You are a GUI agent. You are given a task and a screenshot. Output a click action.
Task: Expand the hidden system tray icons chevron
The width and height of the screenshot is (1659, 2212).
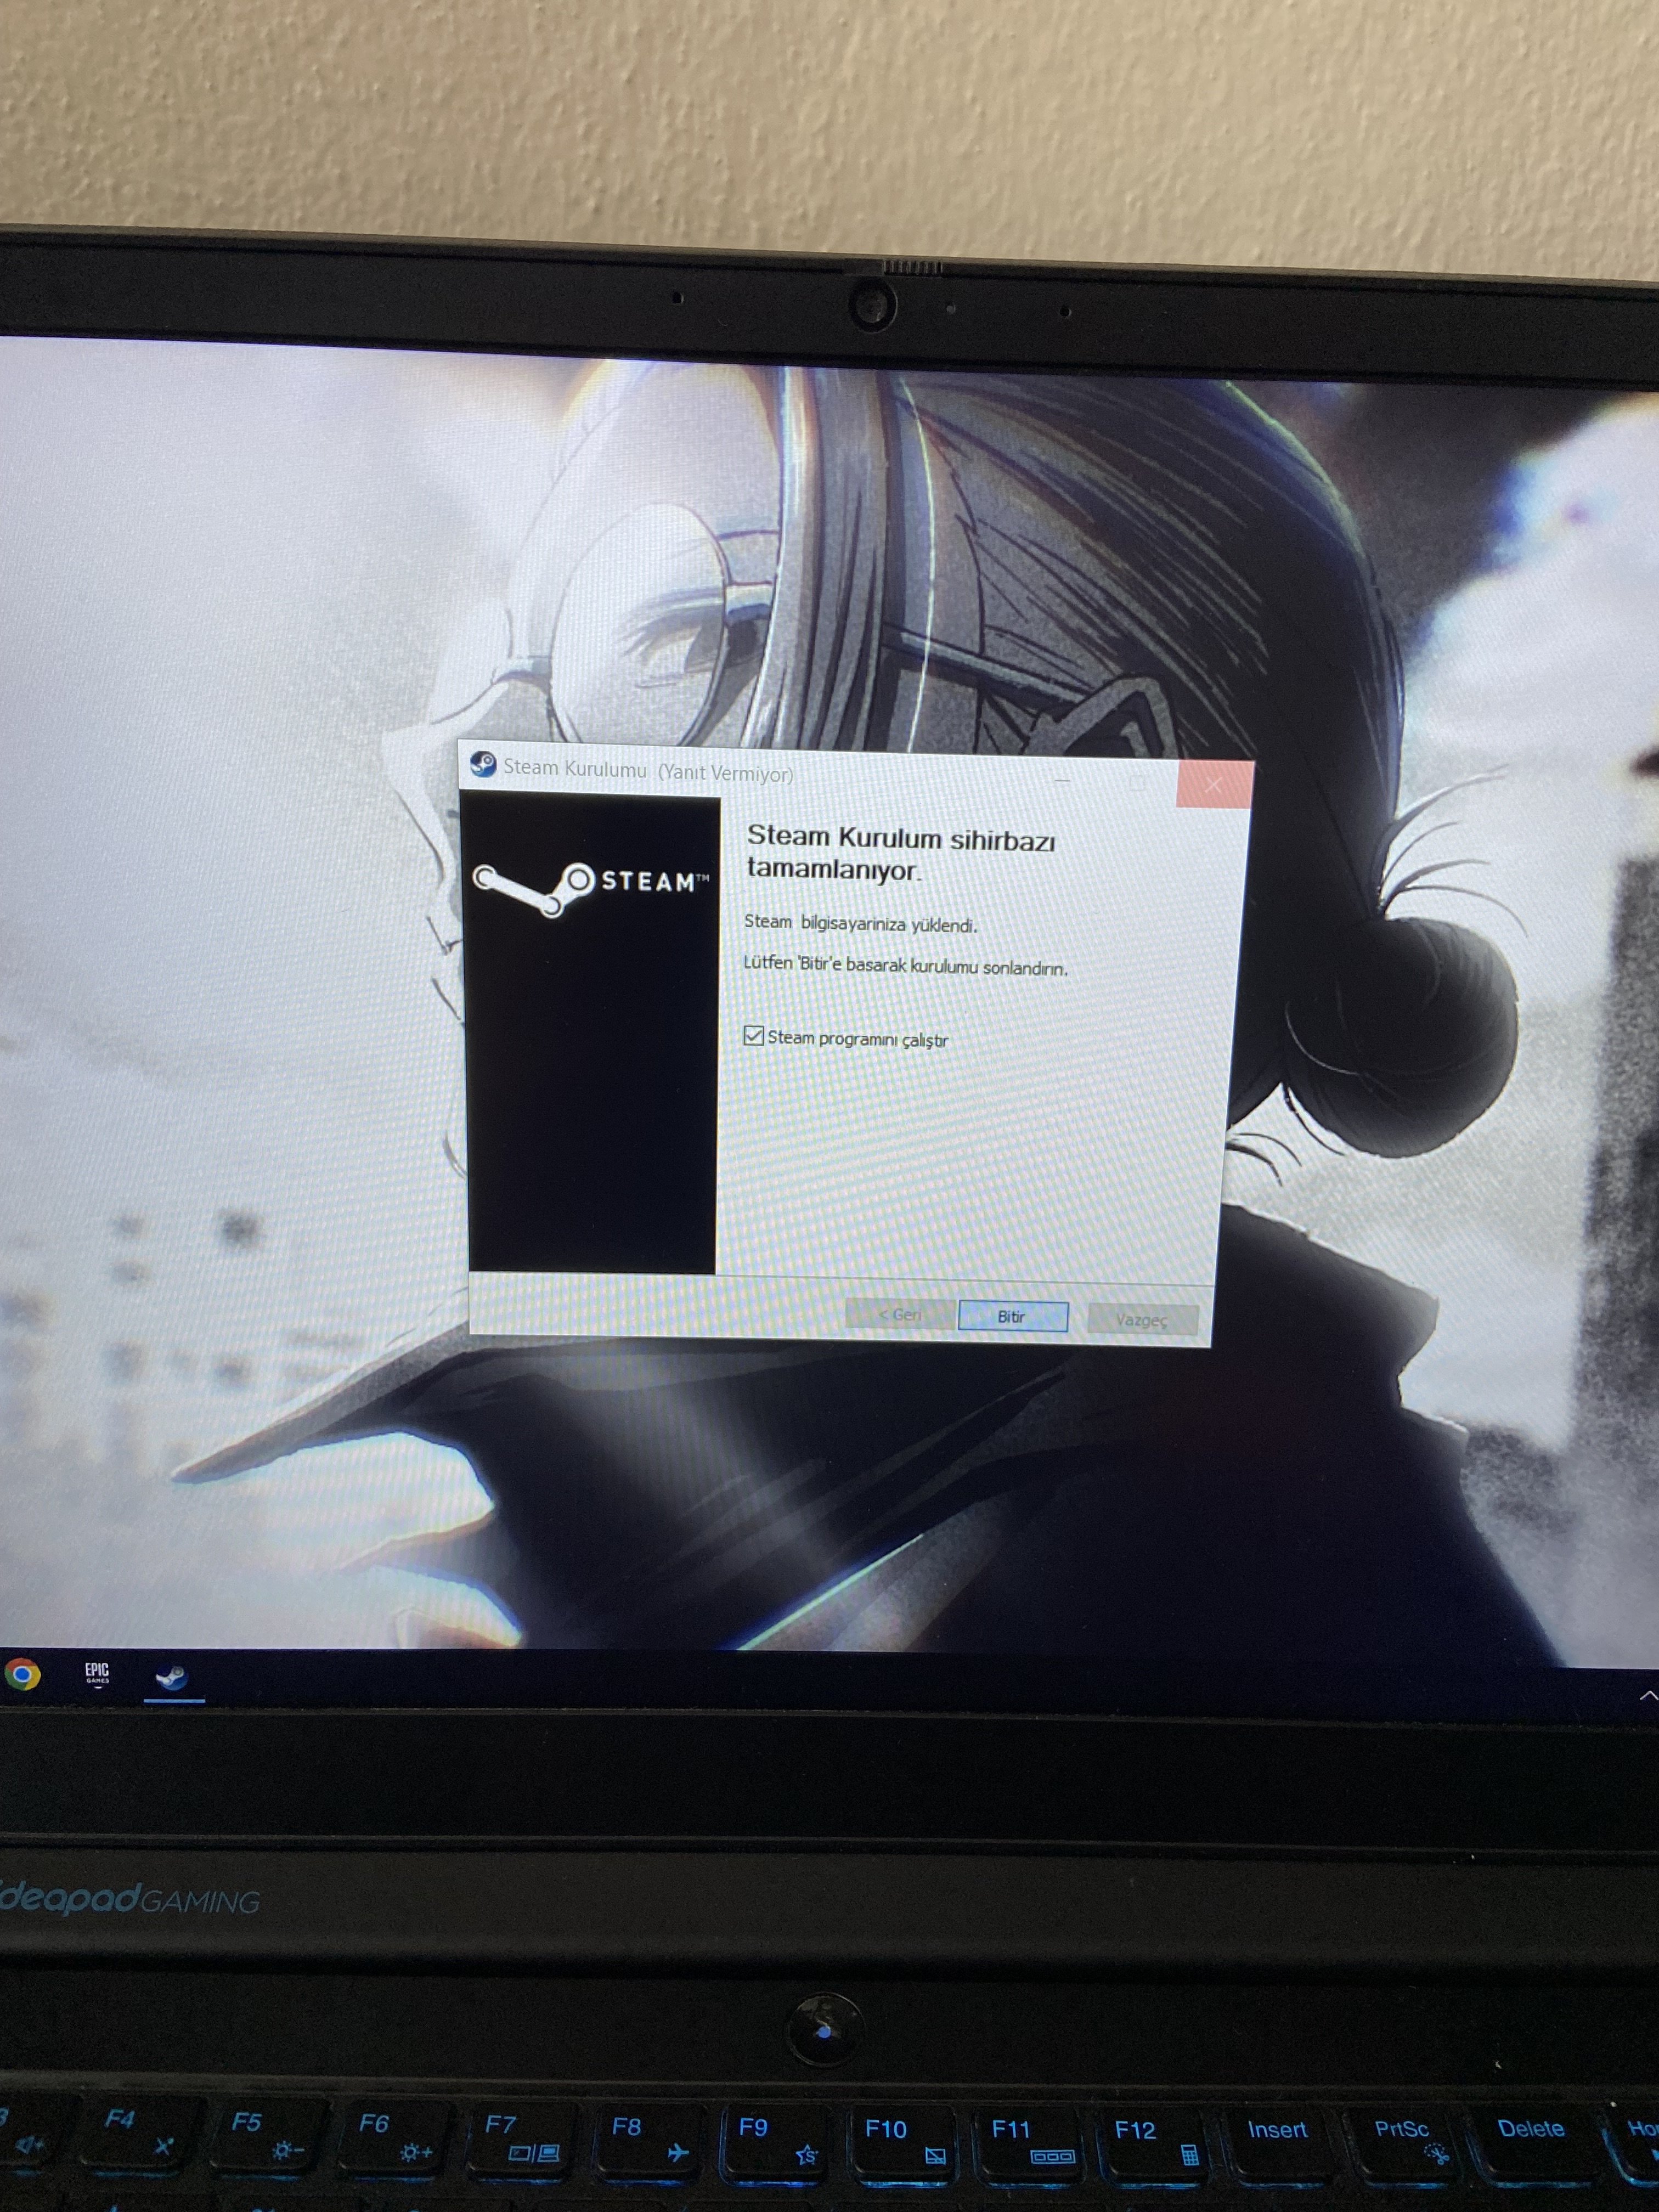click(1648, 1695)
